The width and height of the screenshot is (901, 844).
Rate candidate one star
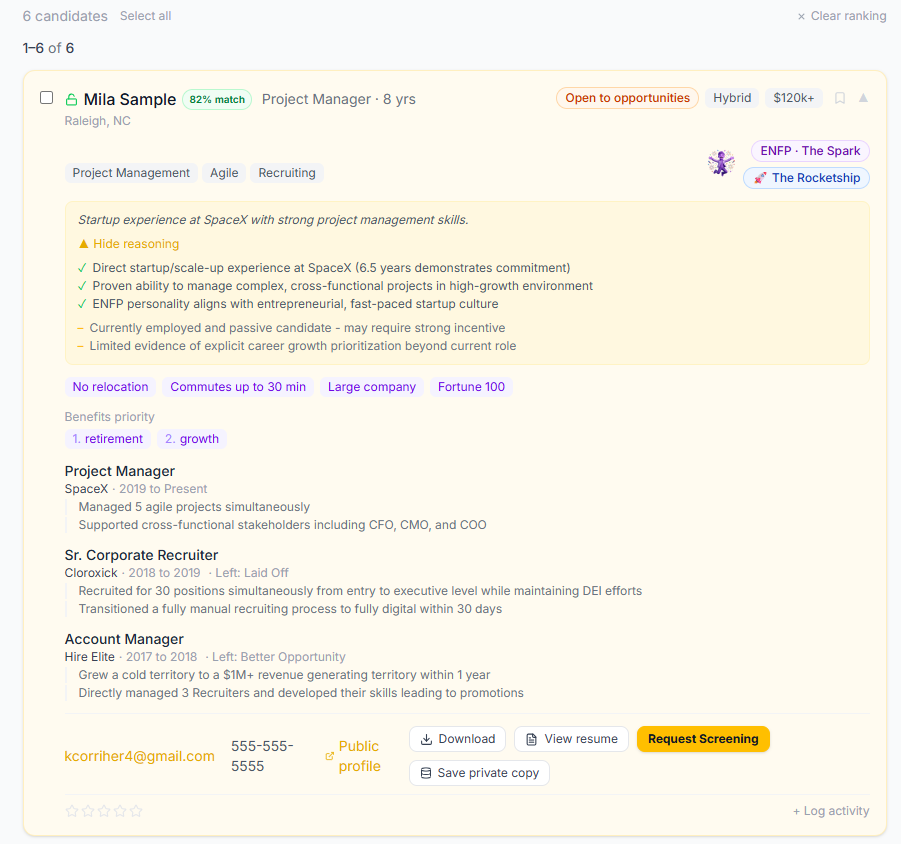(72, 811)
